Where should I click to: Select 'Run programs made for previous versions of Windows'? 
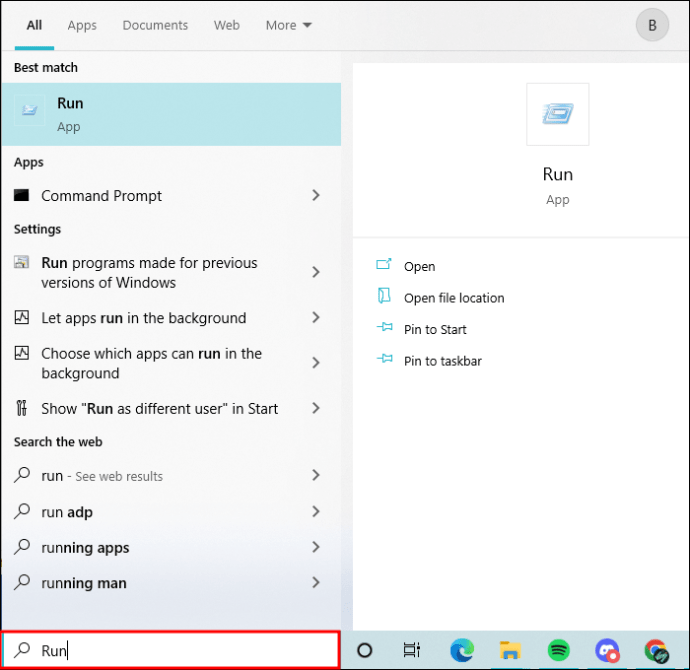click(171, 272)
